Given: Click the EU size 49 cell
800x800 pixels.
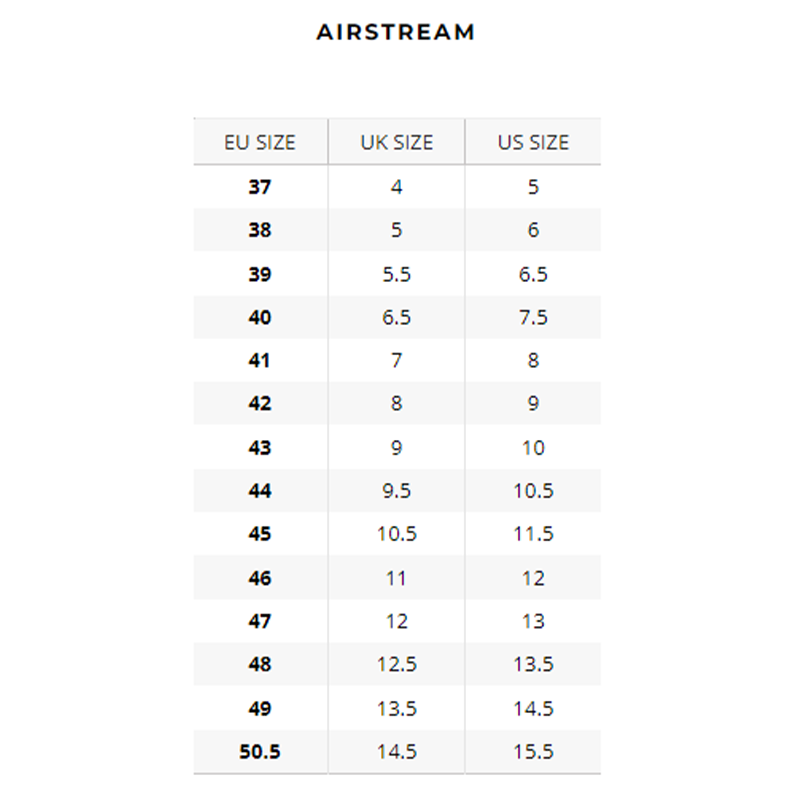Looking at the screenshot, I should tap(260, 709).
